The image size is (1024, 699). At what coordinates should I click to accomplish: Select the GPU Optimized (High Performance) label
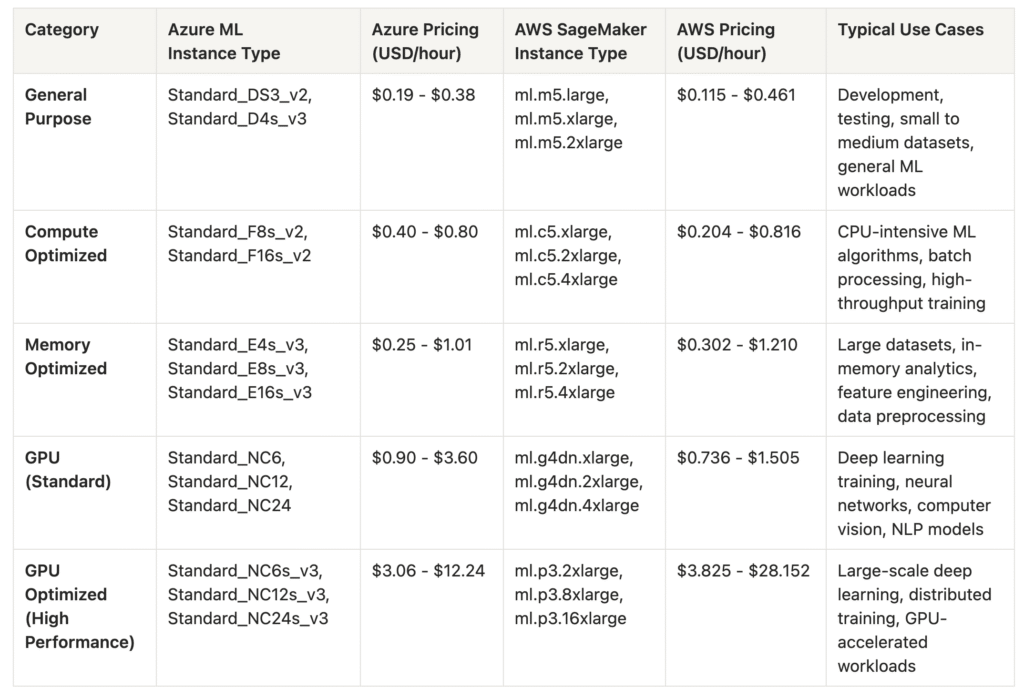(x=80, y=606)
